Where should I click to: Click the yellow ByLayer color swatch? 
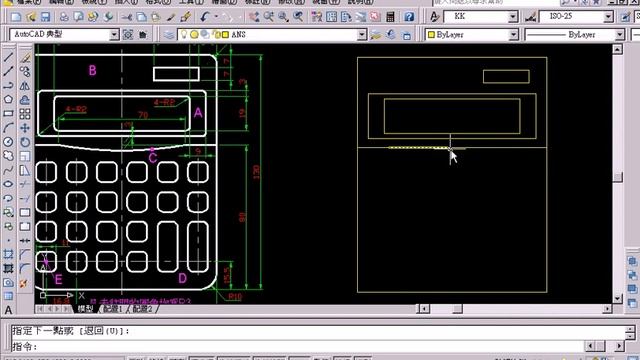point(431,35)
